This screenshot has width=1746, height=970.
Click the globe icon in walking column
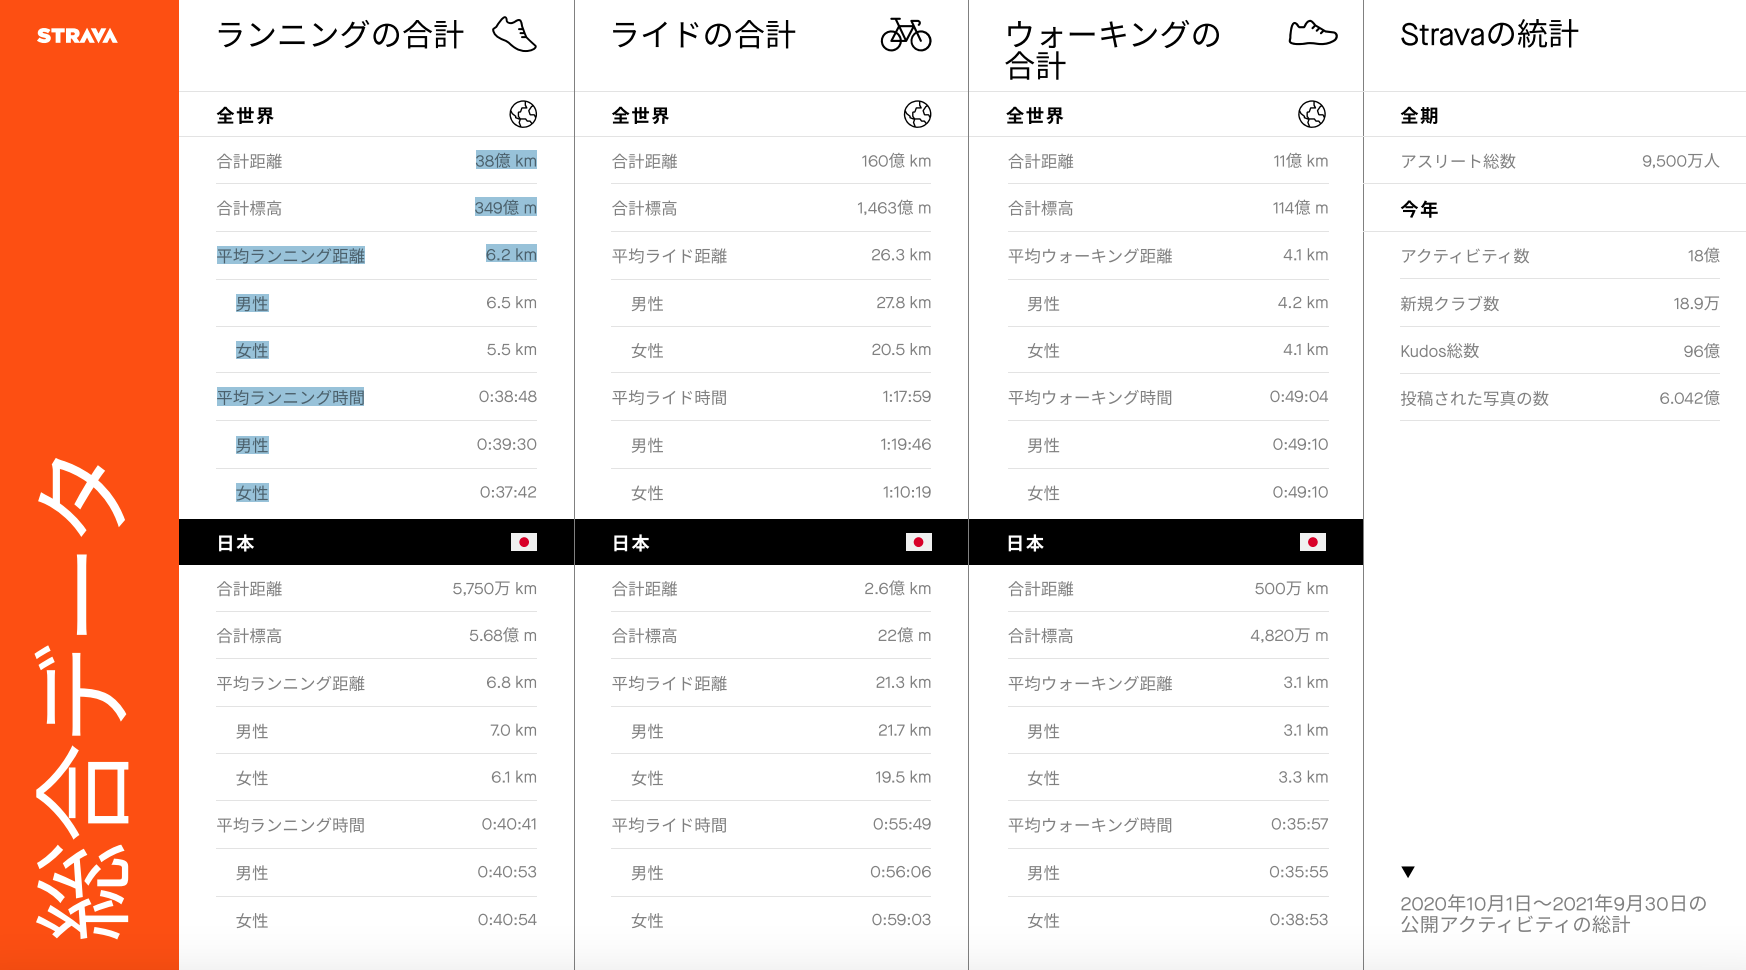(x=1312, y=115)
